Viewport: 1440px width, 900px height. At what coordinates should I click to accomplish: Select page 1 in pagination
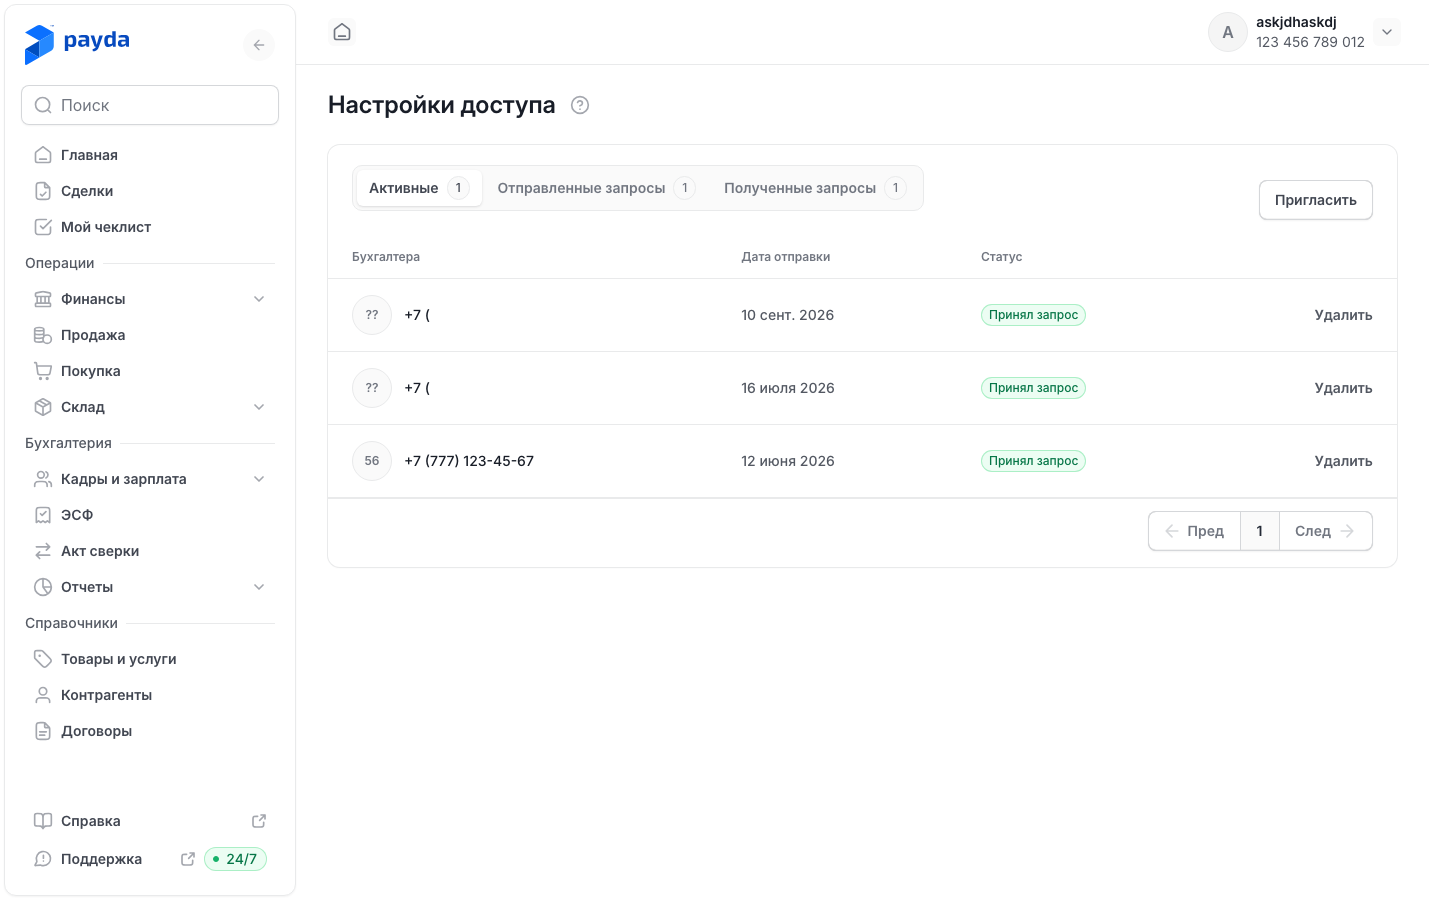1260,531
